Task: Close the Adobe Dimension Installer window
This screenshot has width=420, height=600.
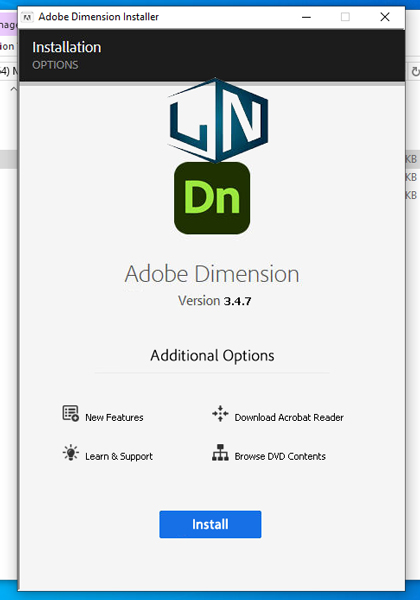Action: pyautogui.click(x=385, y=17)
